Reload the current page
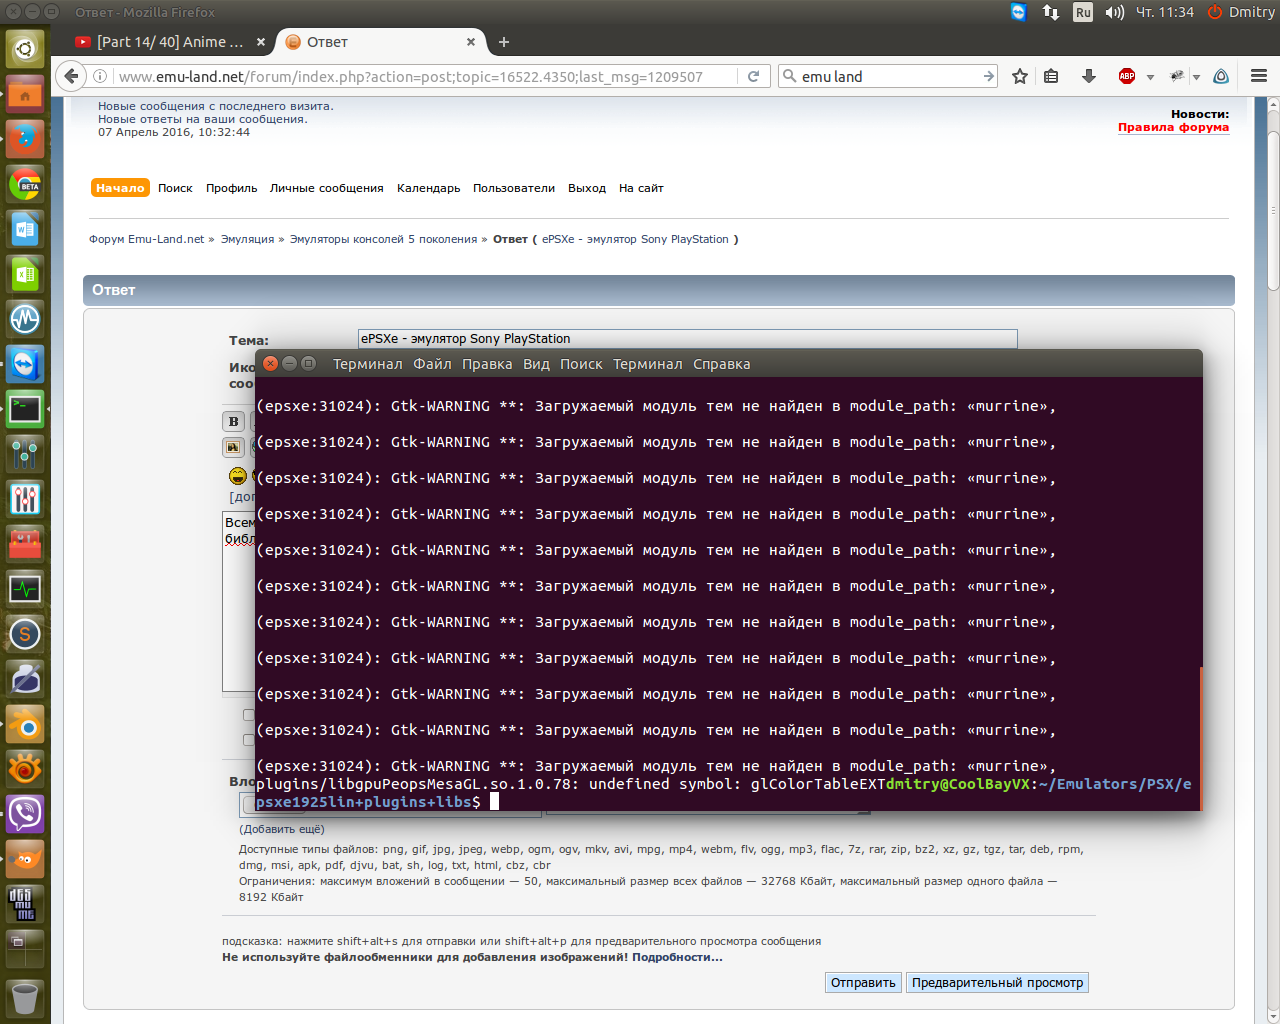This screenshot has height=1024, width=1280. 754,76
